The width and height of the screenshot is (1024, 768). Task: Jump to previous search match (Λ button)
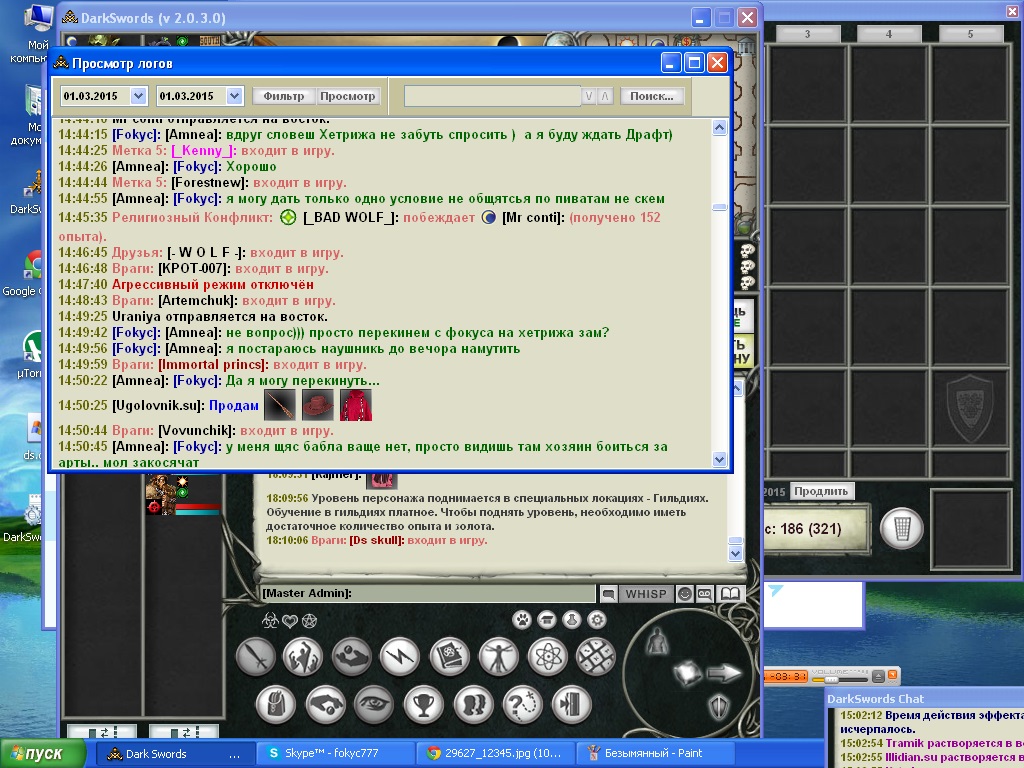pyautogui.click(x=605, y=96)
